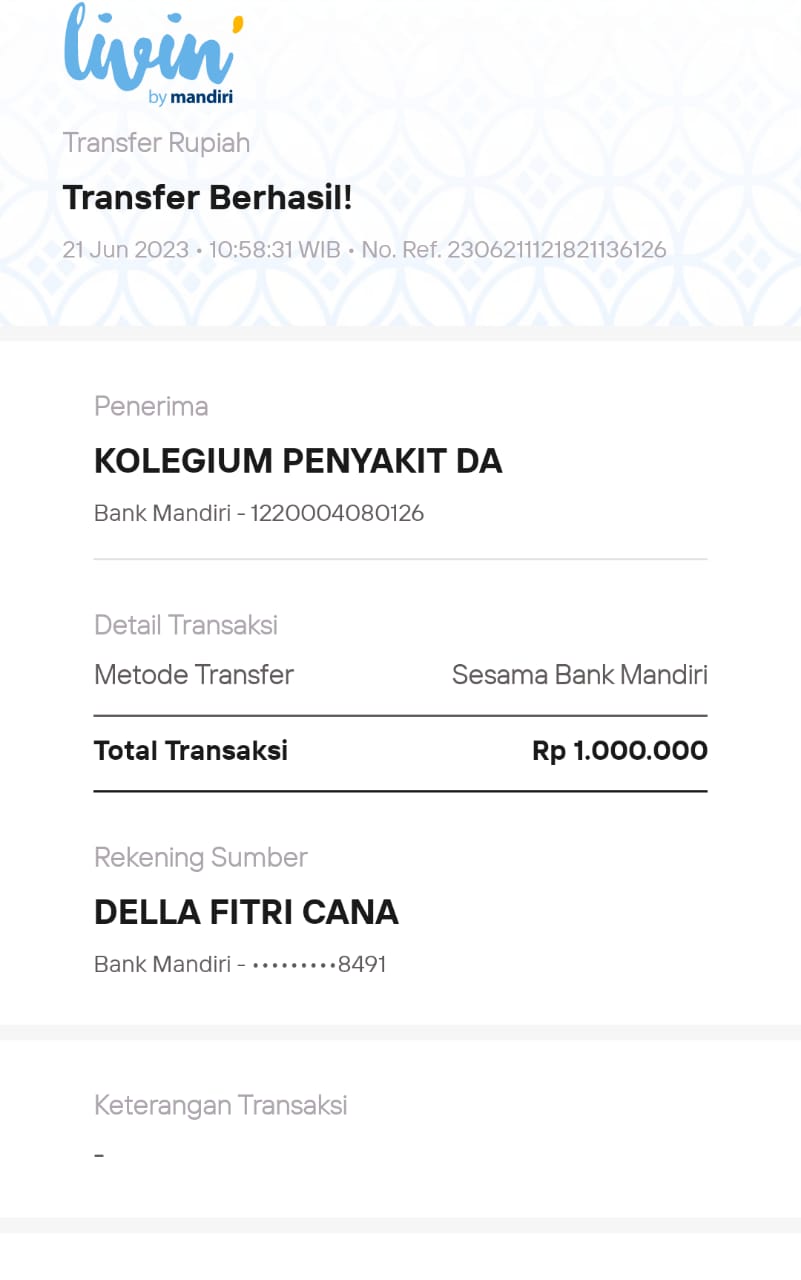The image size is (801, 1280).
Task: Tap the Livin' by Mandiri logo
Action: (x=149, y=50)
